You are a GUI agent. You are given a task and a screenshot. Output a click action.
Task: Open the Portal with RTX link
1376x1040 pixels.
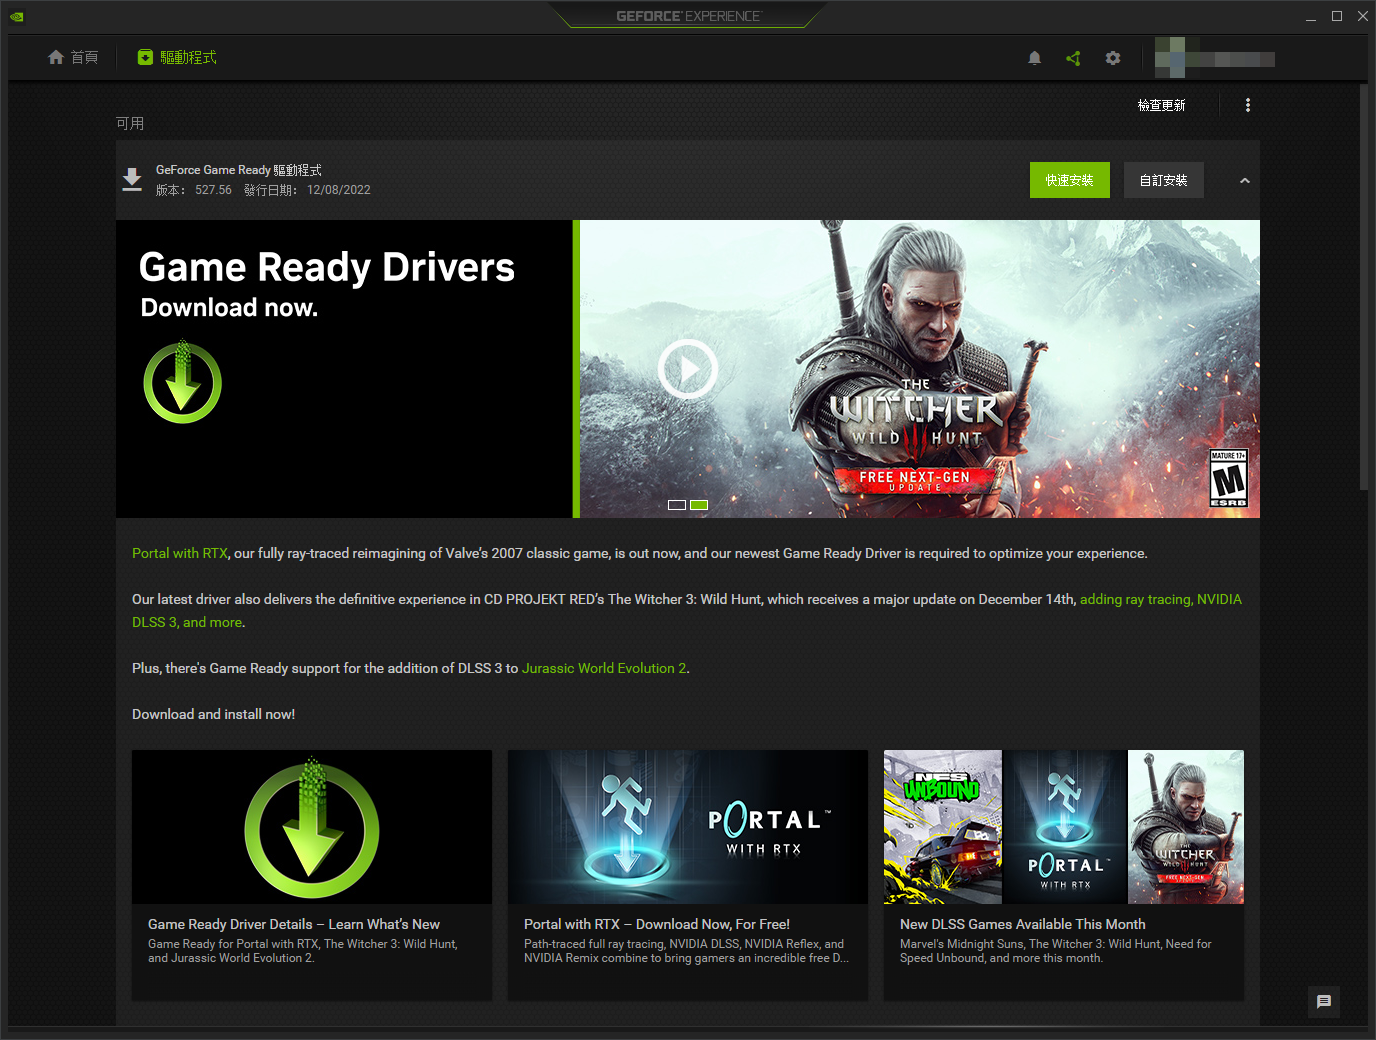point(180,553)
